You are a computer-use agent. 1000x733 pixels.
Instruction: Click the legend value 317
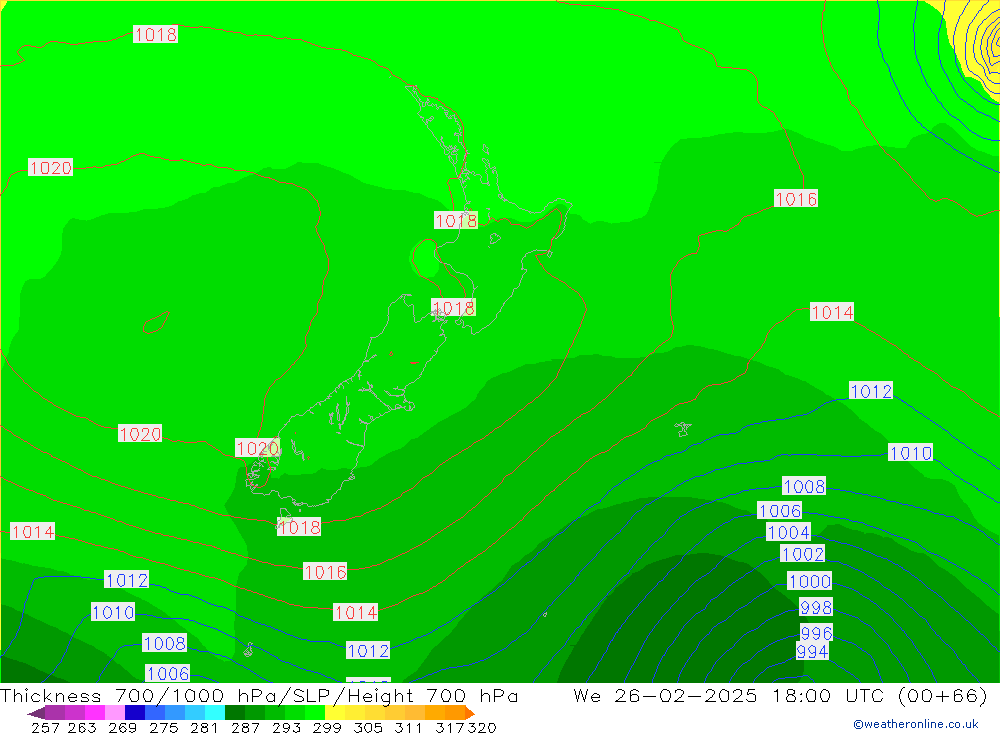coord(450,727)
